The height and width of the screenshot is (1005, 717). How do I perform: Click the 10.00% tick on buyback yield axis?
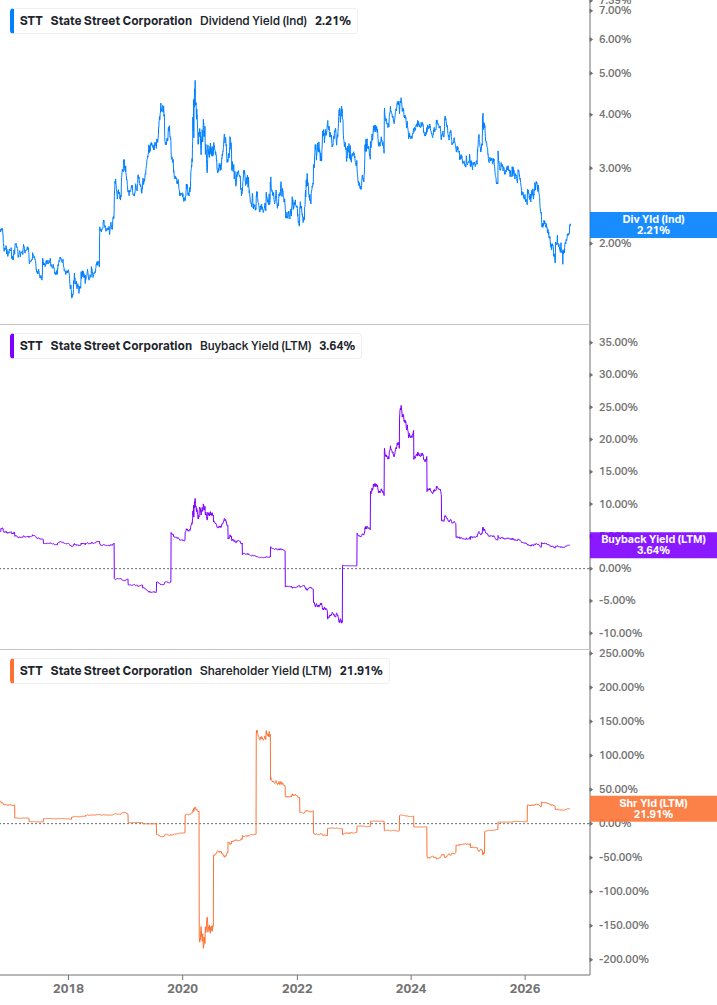[x=618, y=504]
